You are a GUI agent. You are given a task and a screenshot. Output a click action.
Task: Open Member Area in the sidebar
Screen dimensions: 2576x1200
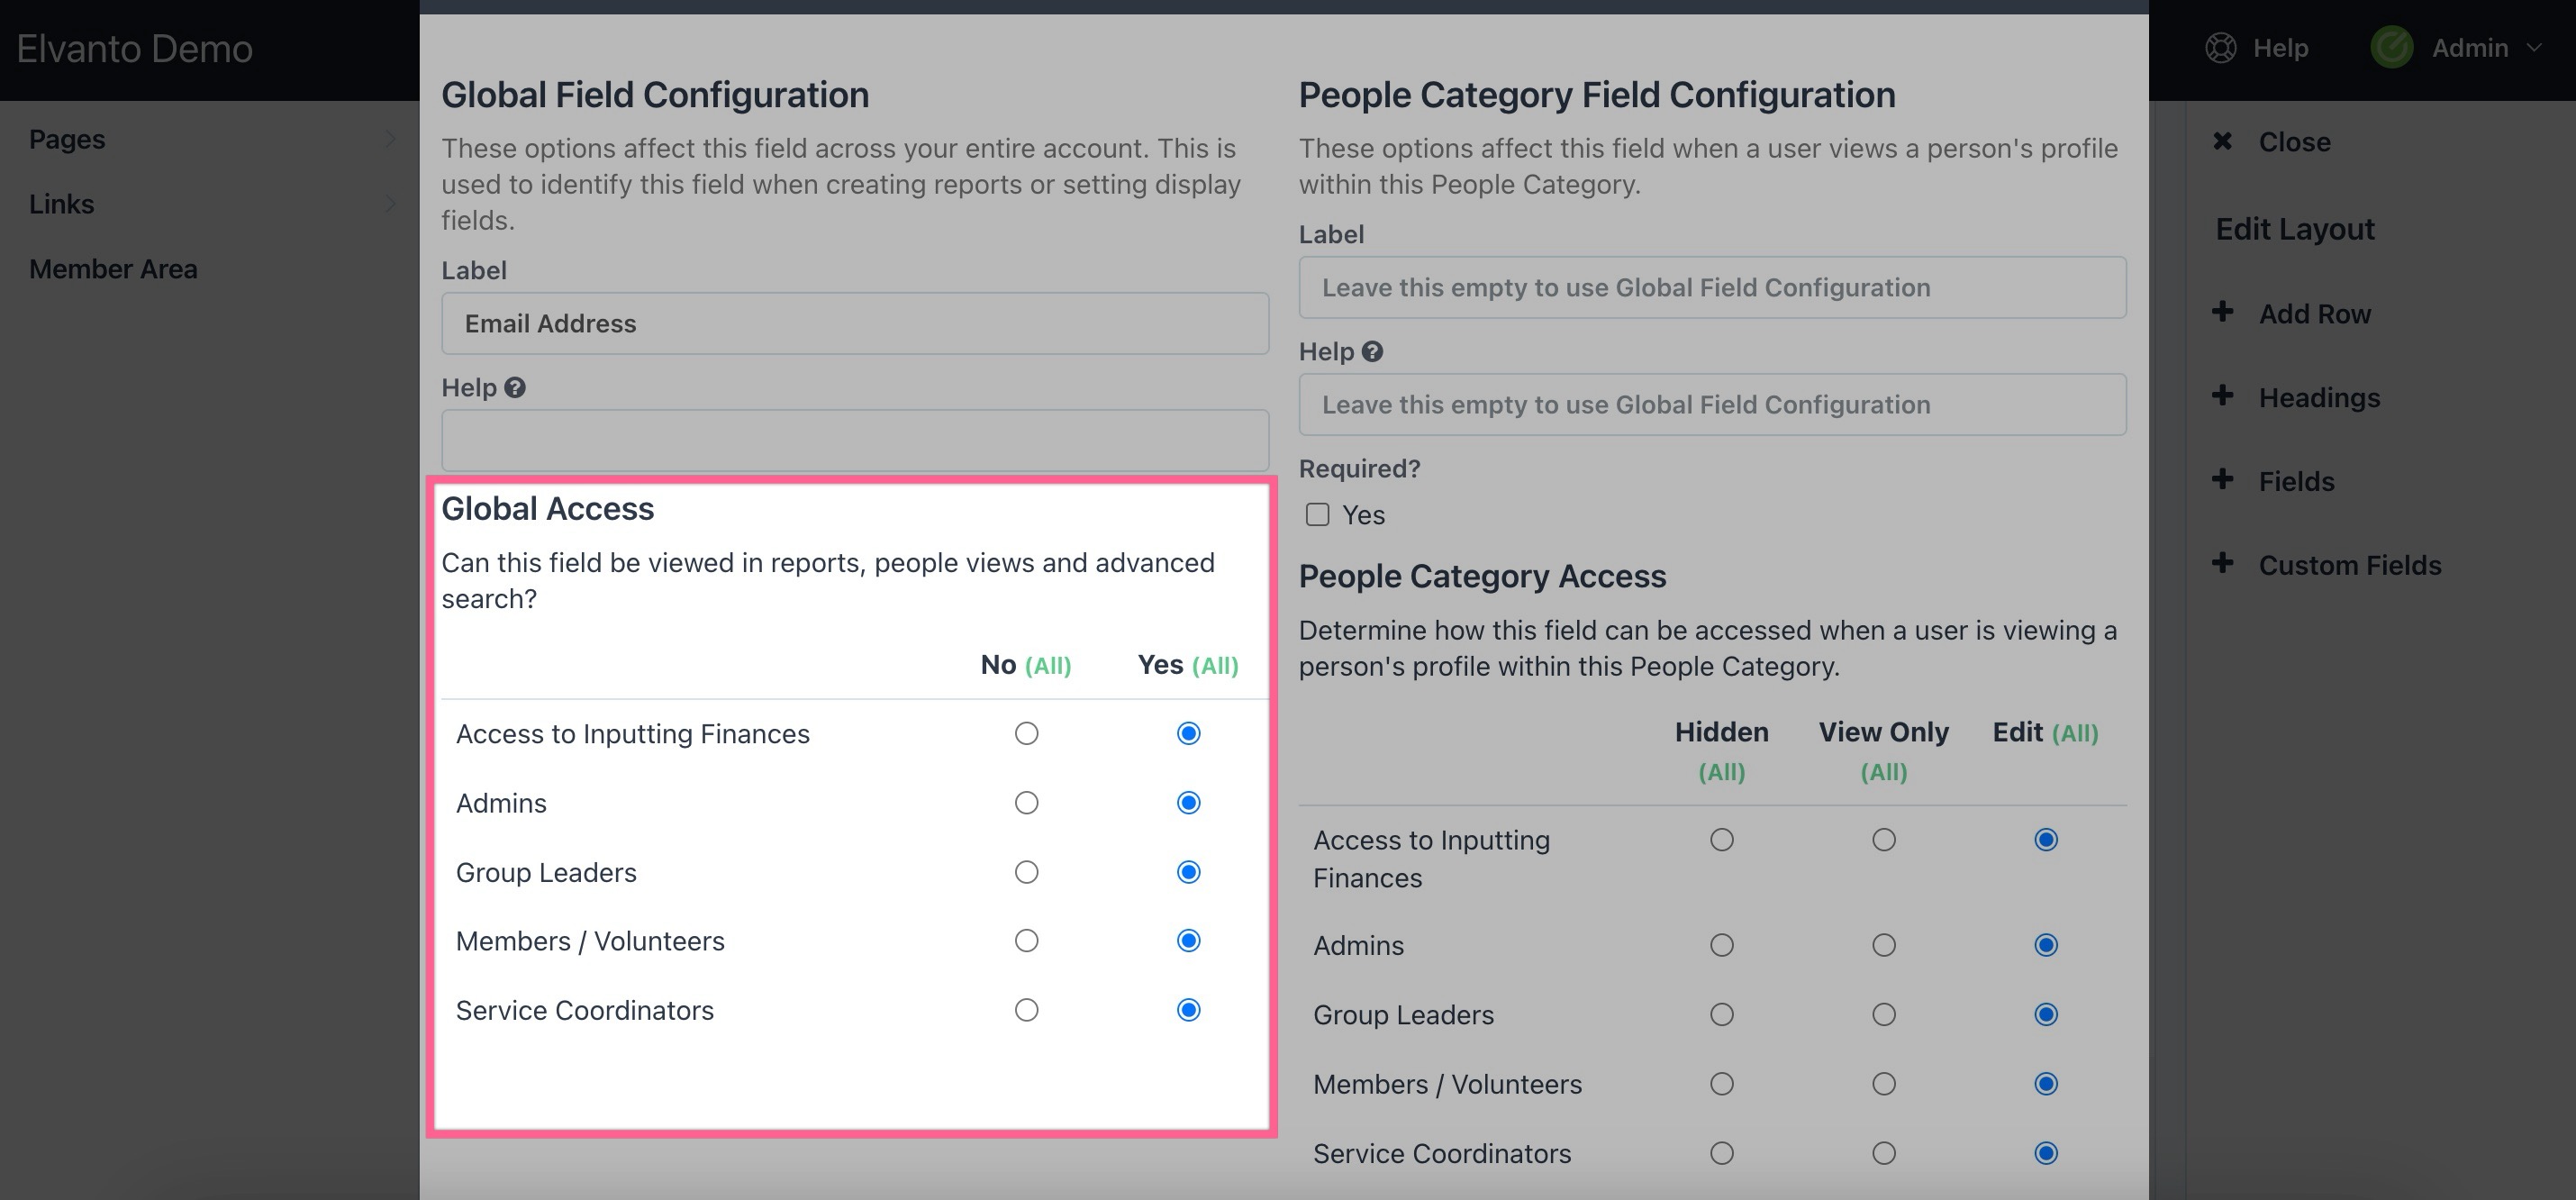(113, 269)
